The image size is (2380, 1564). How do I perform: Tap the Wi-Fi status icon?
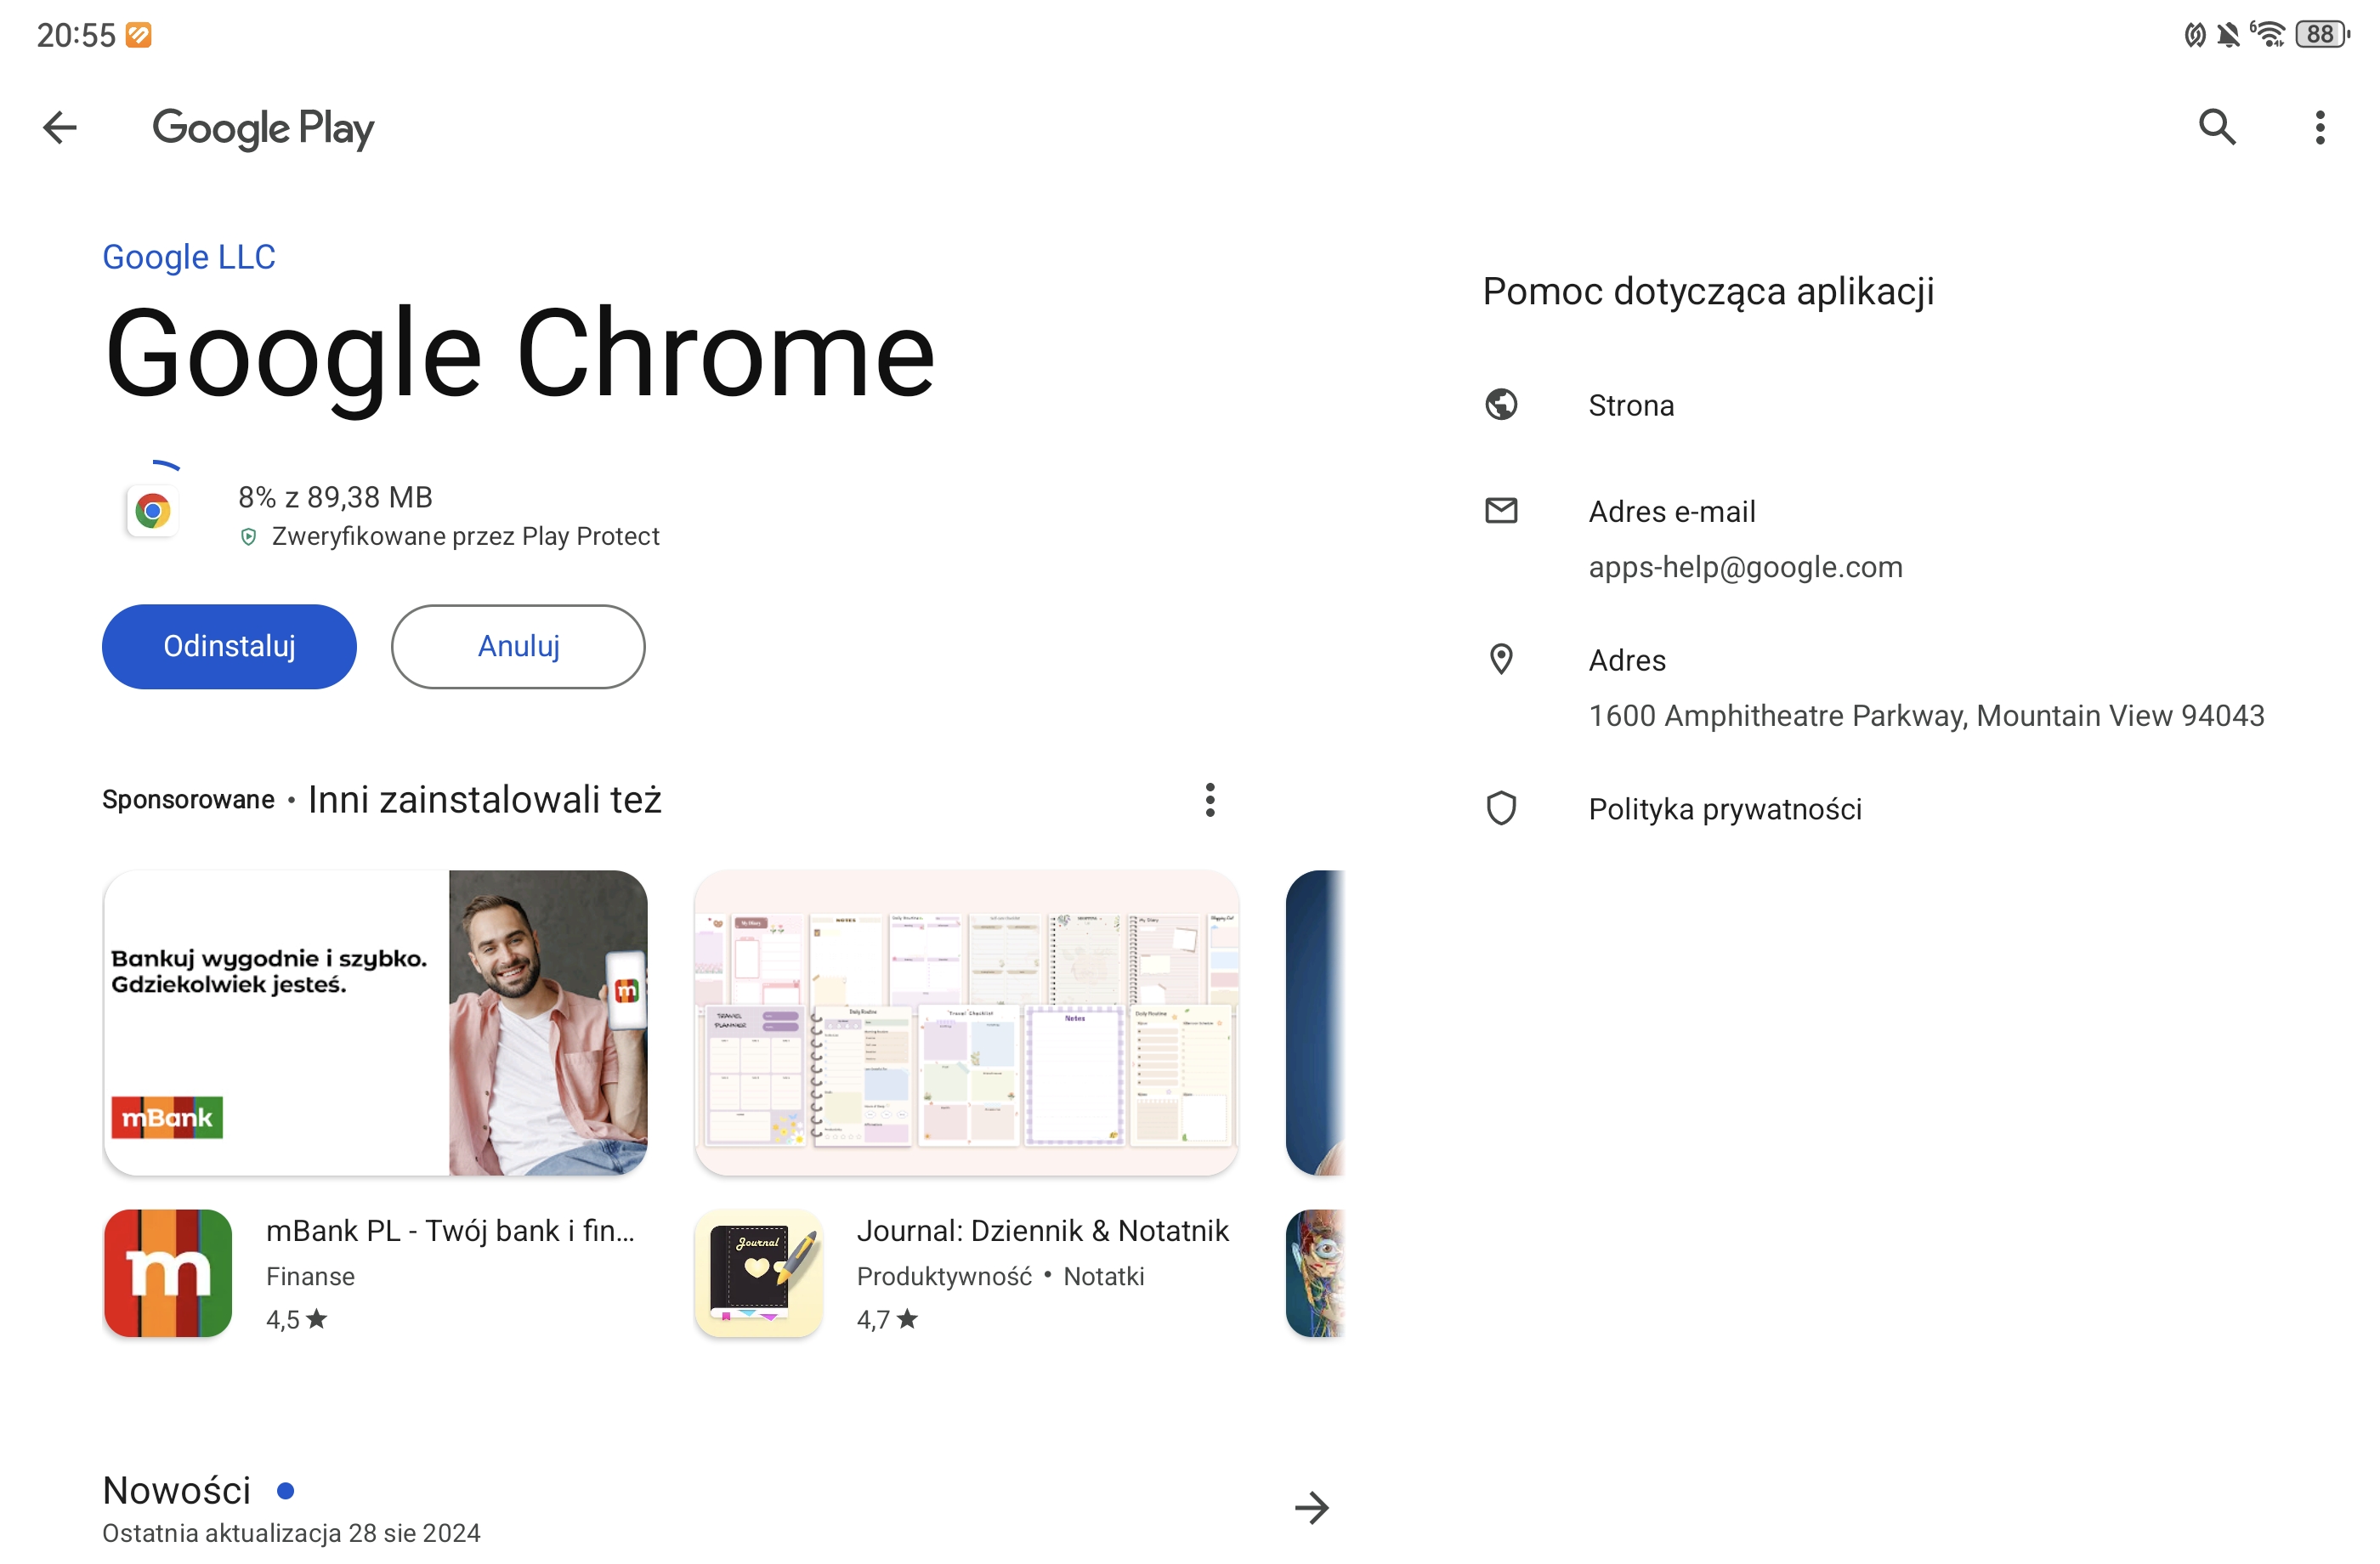point(2267,34)
